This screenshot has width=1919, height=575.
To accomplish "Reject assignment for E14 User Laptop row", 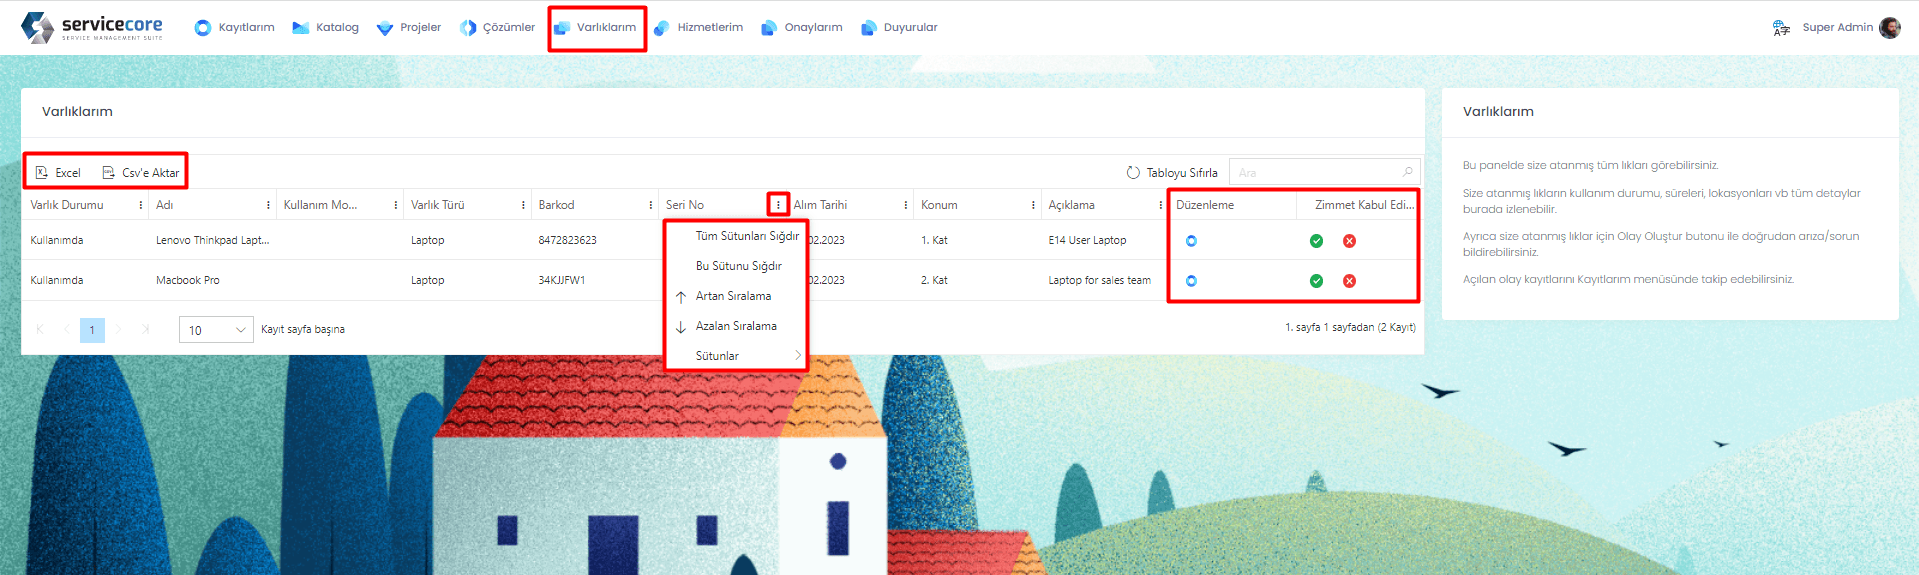I will pyautogui.click(x=1349, y=241).
